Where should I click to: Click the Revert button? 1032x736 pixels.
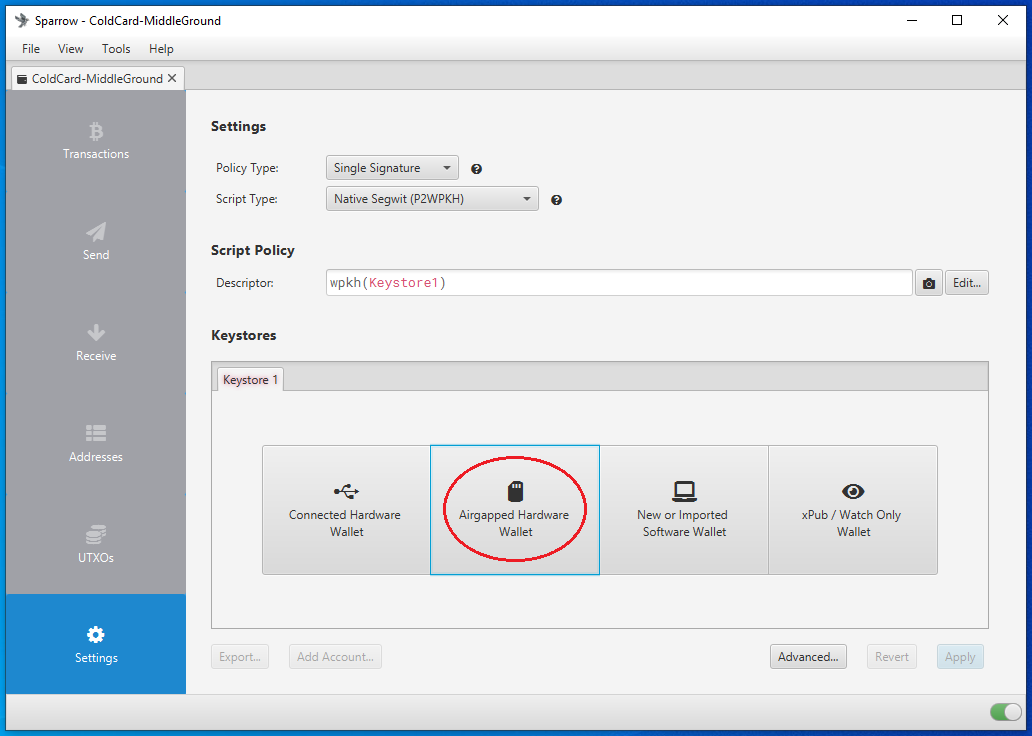coord(892,657)
